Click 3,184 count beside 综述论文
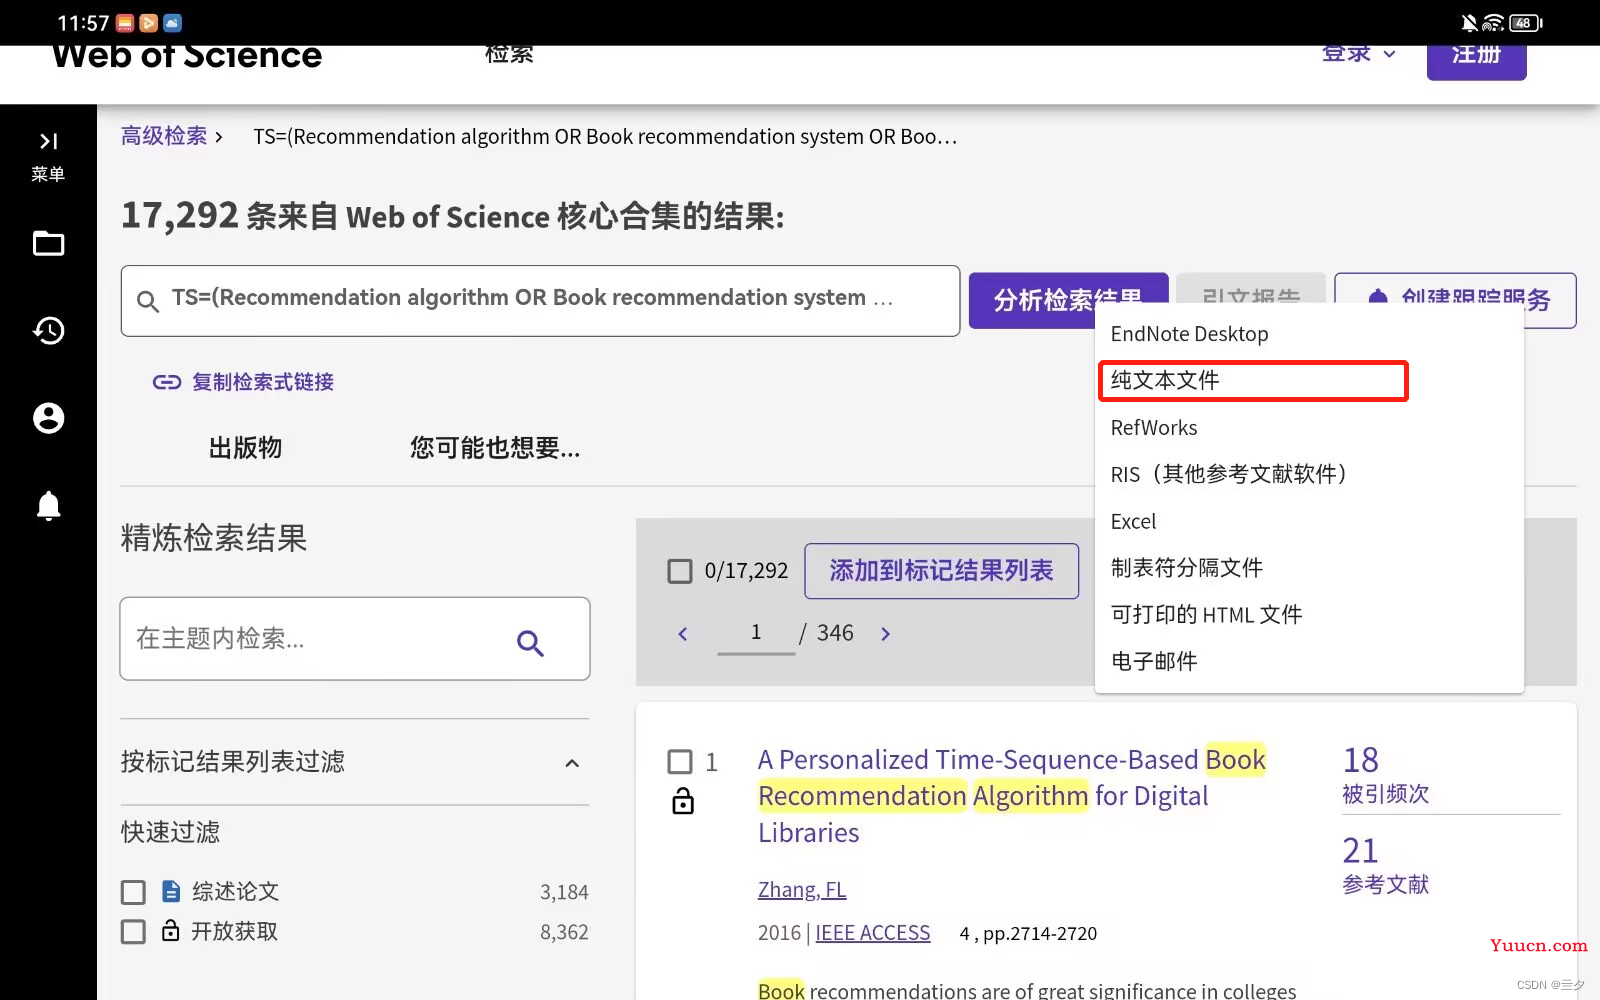This screenshot has width=1600, height=1000. point(564,892)
